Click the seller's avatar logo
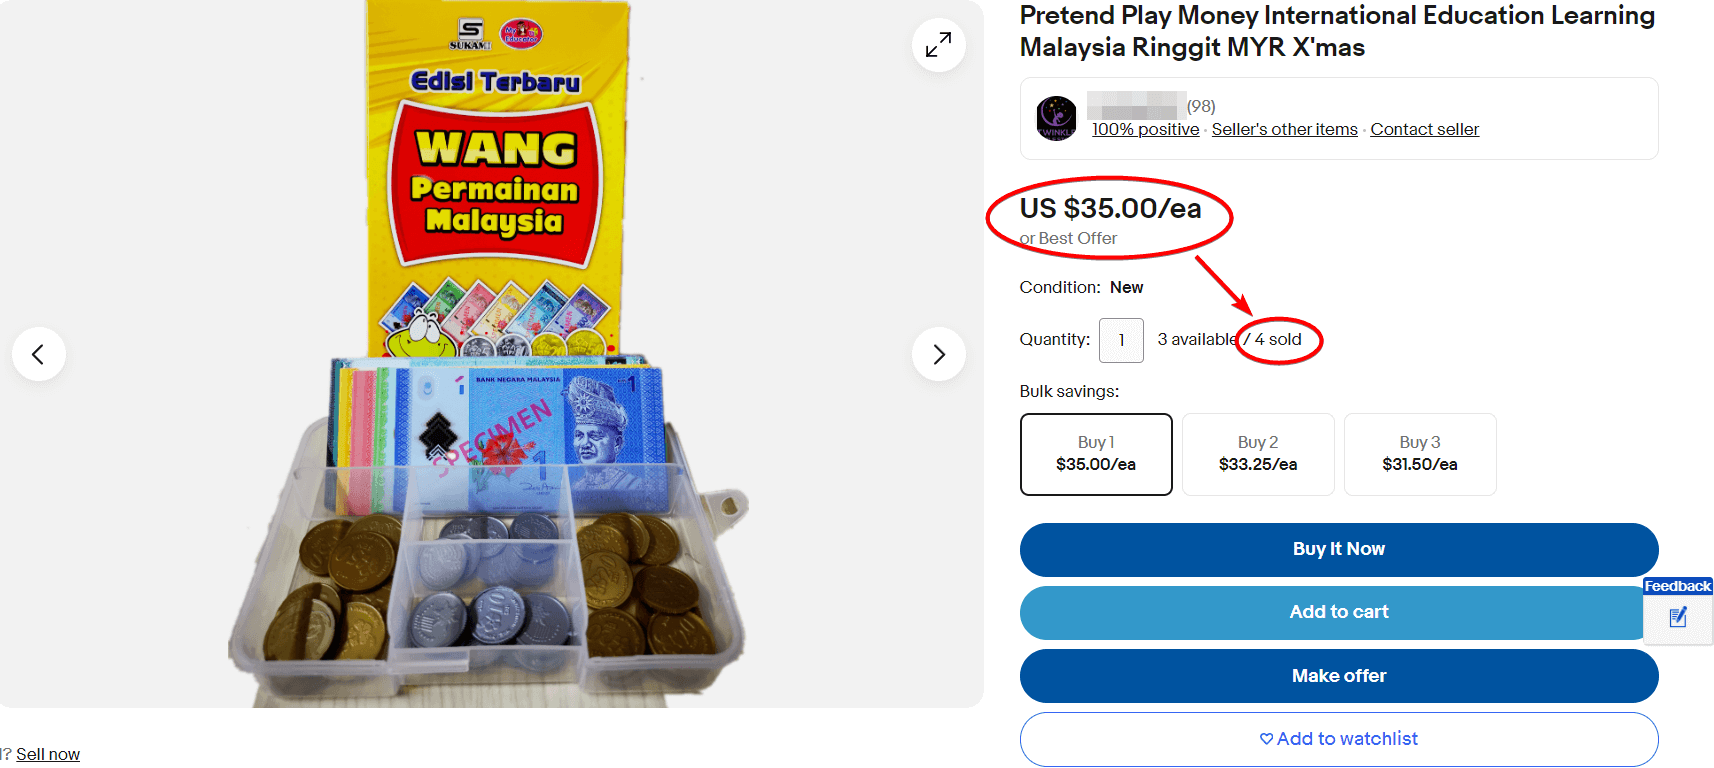 1056,118
